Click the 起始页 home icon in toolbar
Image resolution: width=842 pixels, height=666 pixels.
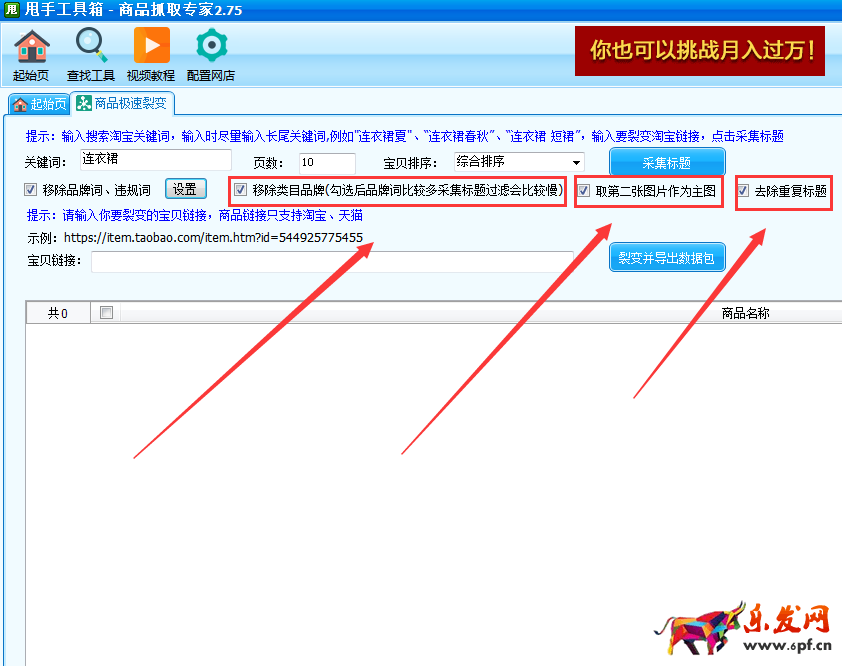click(x=31, y=47)
